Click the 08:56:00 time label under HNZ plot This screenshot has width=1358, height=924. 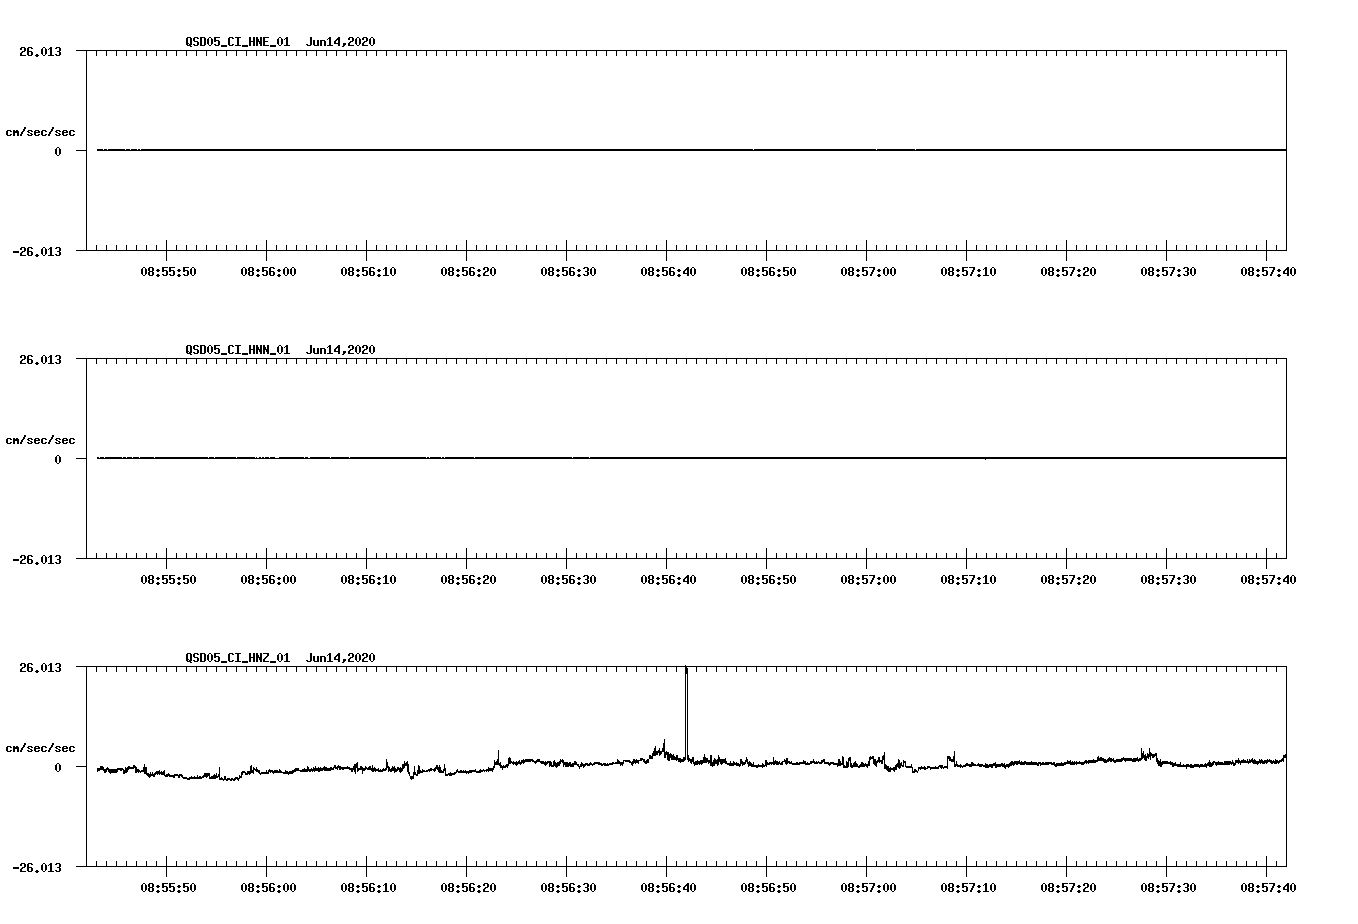pyautogui.click(x=268, y=888)
